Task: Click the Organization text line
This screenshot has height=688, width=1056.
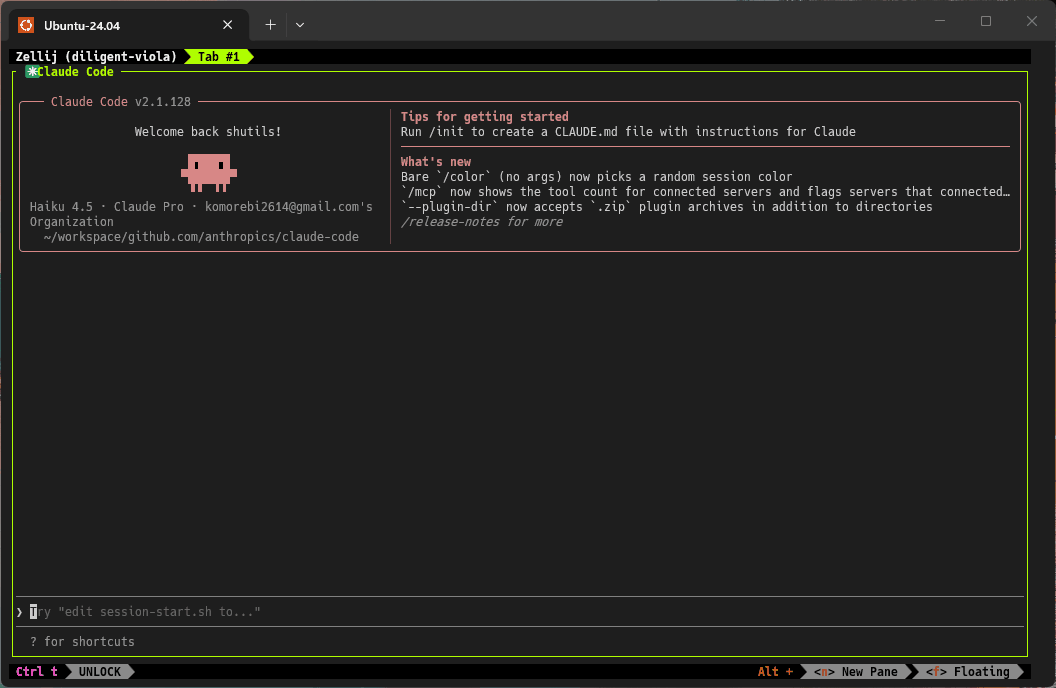Action: pos(71,222)
